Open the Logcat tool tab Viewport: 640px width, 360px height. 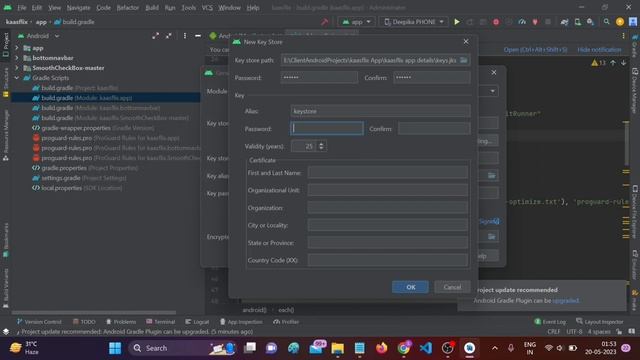(197, 322)
